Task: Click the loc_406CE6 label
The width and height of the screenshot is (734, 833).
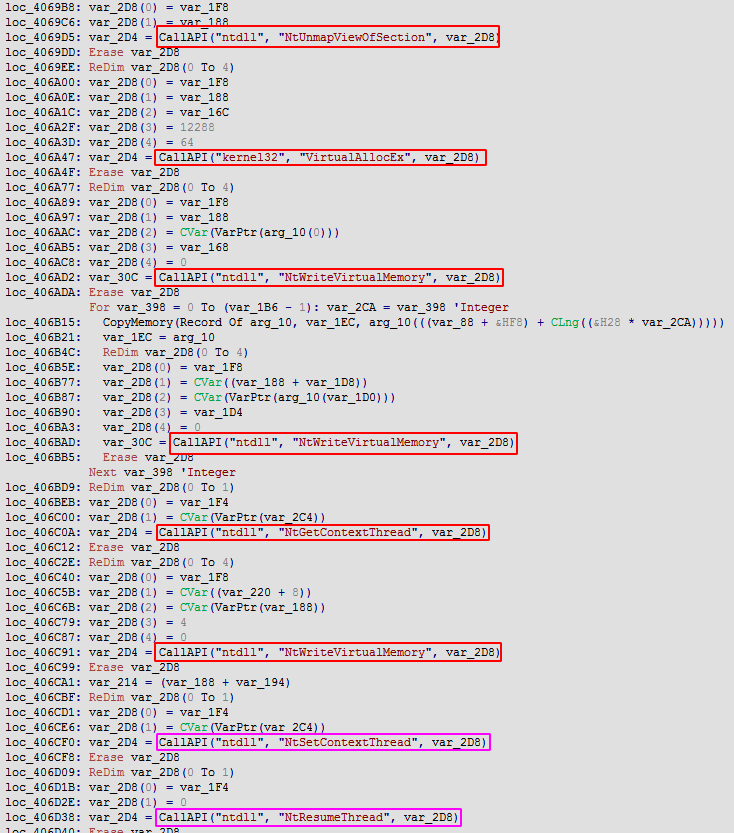Action: coord(43,727)
